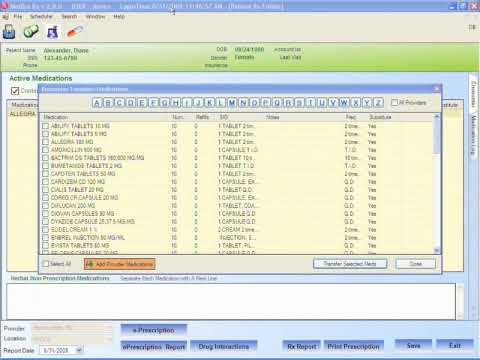Image resolution: width=480 pixels, height=360 pixels.
Task: Filter medications by letter T
Action: coord(311,103)
